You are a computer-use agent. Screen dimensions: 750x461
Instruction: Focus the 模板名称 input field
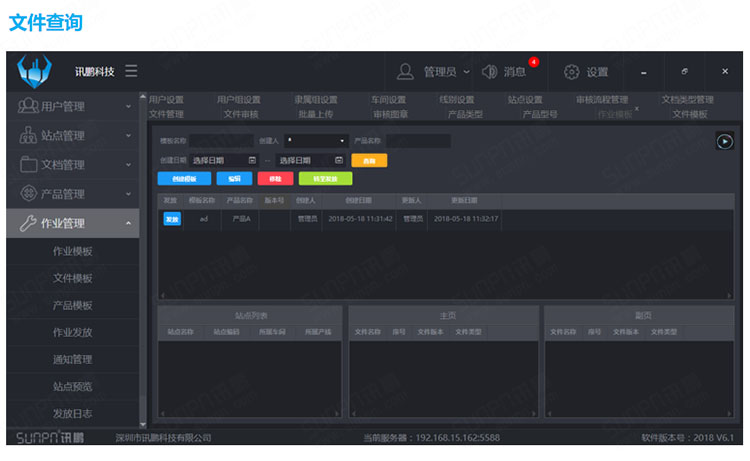point(220,141)
